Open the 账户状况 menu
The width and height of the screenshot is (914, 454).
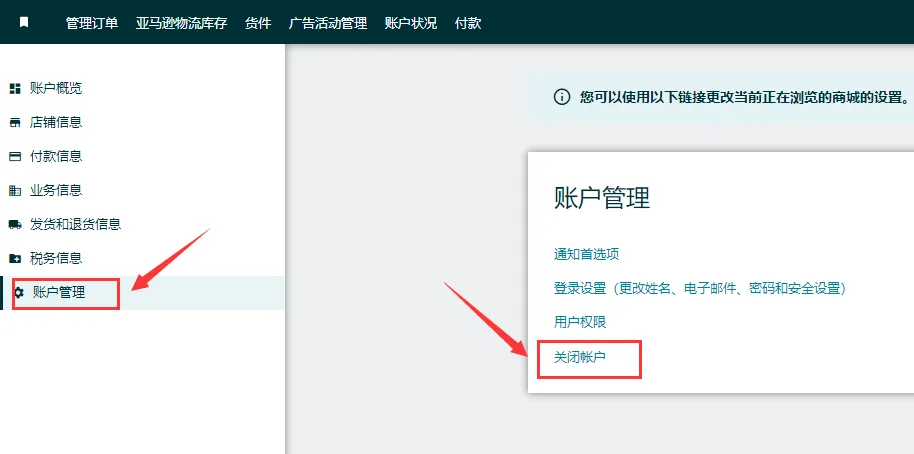point(411,23)
